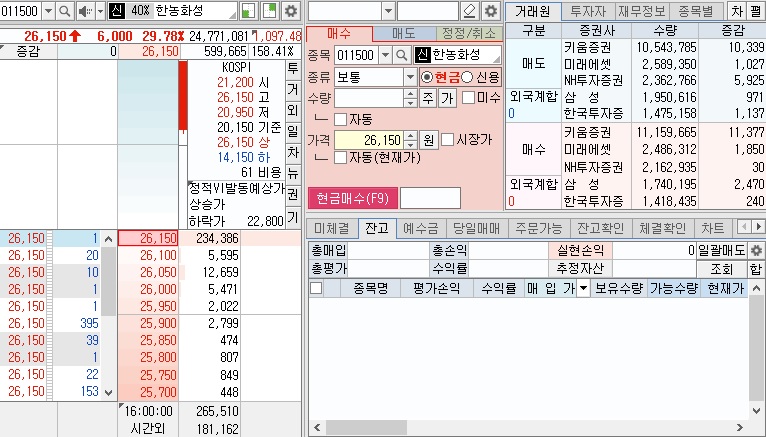Click the 신 credit badge beside 40%
The height and width of the screenshot is (437, 766).
coord(116,11)
